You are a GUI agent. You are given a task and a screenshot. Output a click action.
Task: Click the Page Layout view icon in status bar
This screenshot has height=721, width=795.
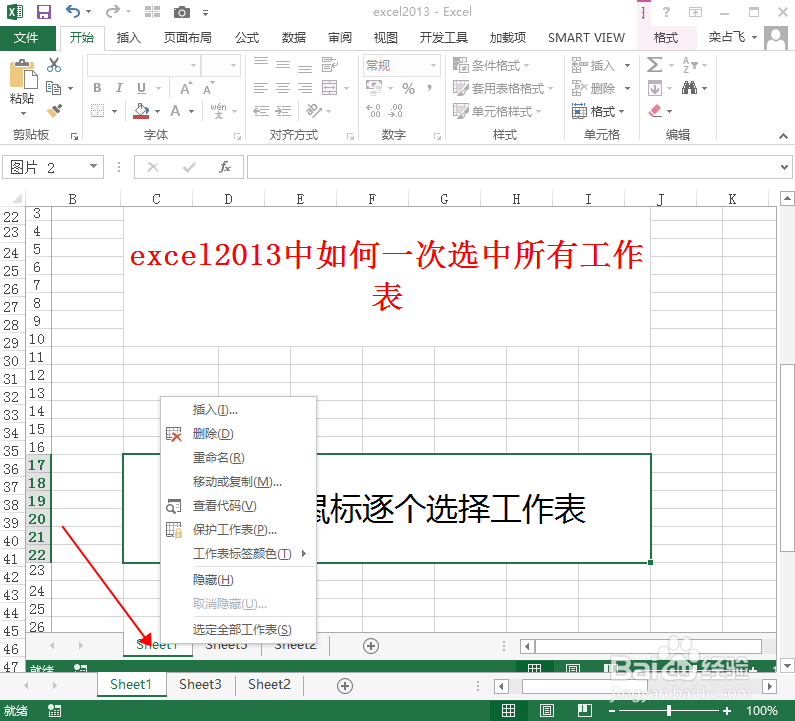[x=547, y=710]
